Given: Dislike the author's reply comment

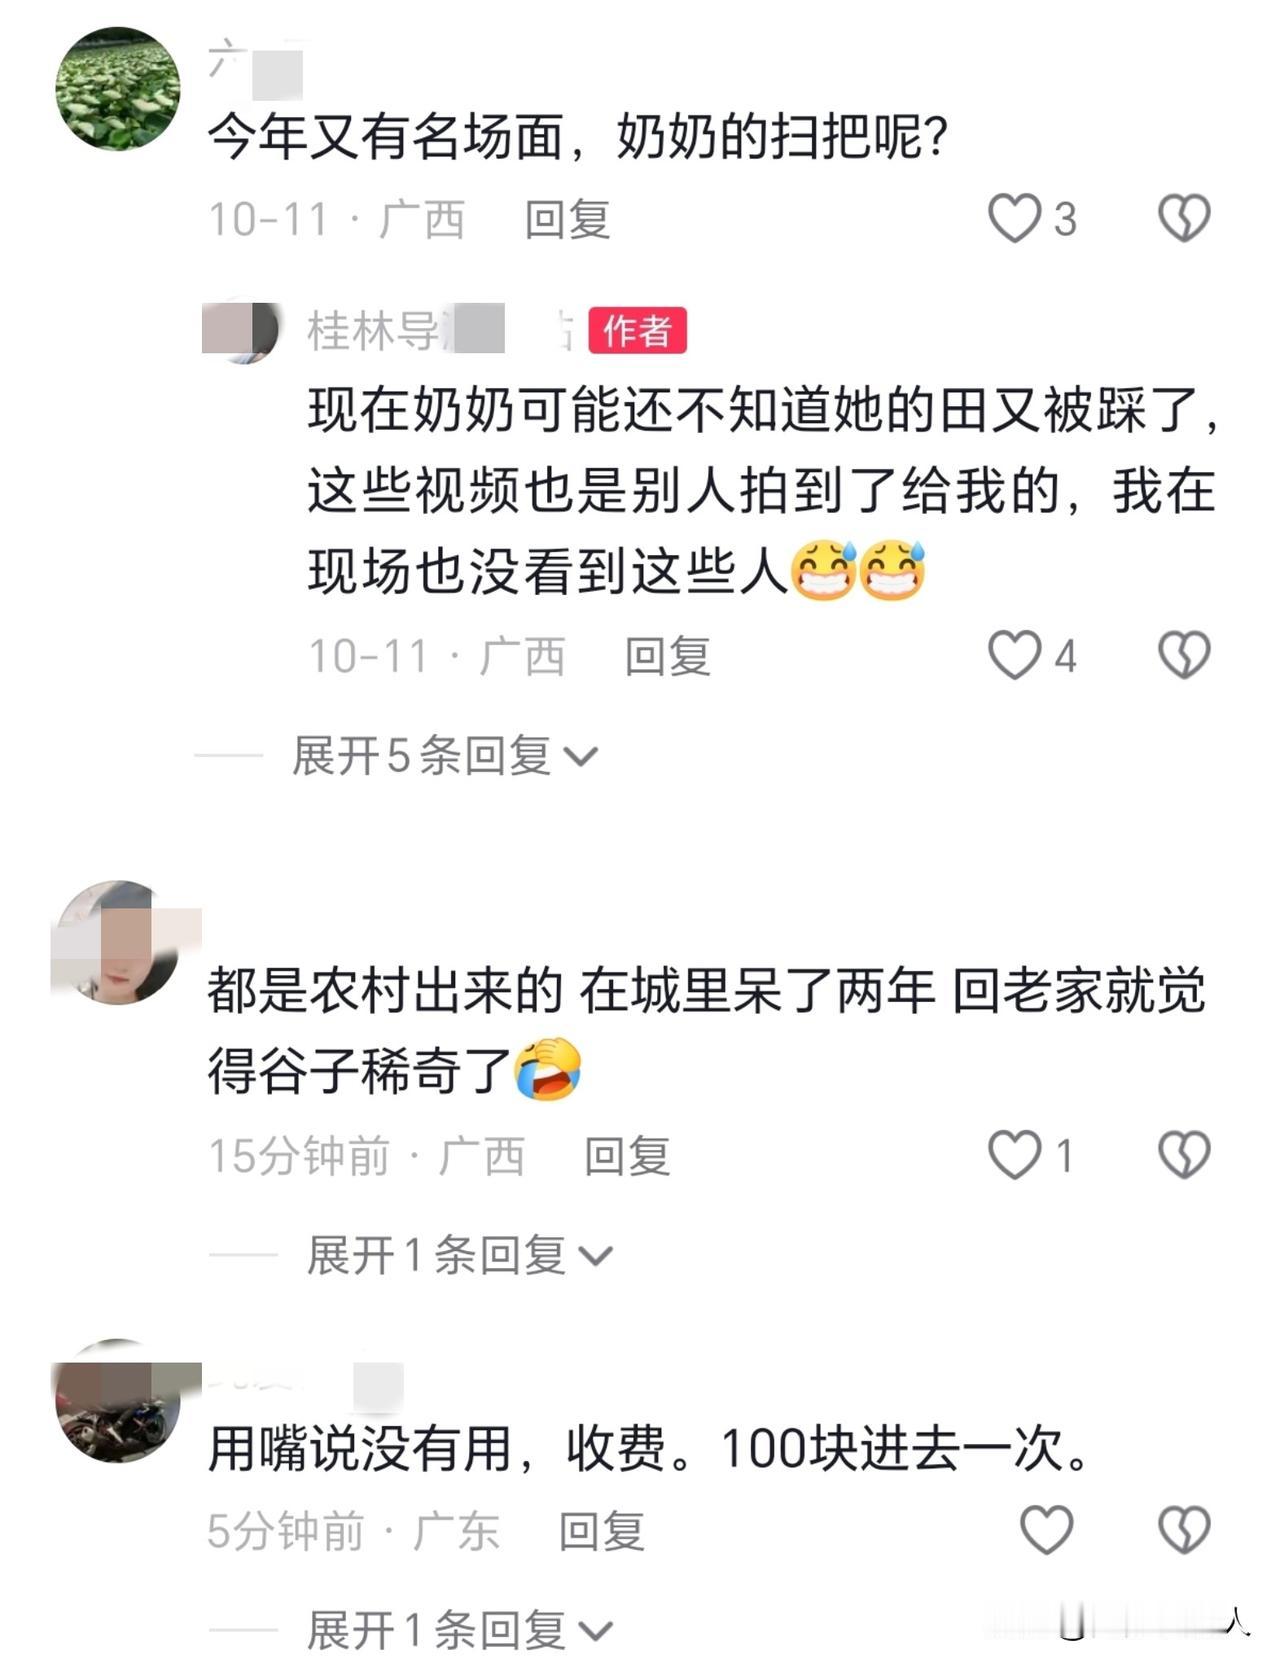Looking at the screenshot, I should (1184, 655).
